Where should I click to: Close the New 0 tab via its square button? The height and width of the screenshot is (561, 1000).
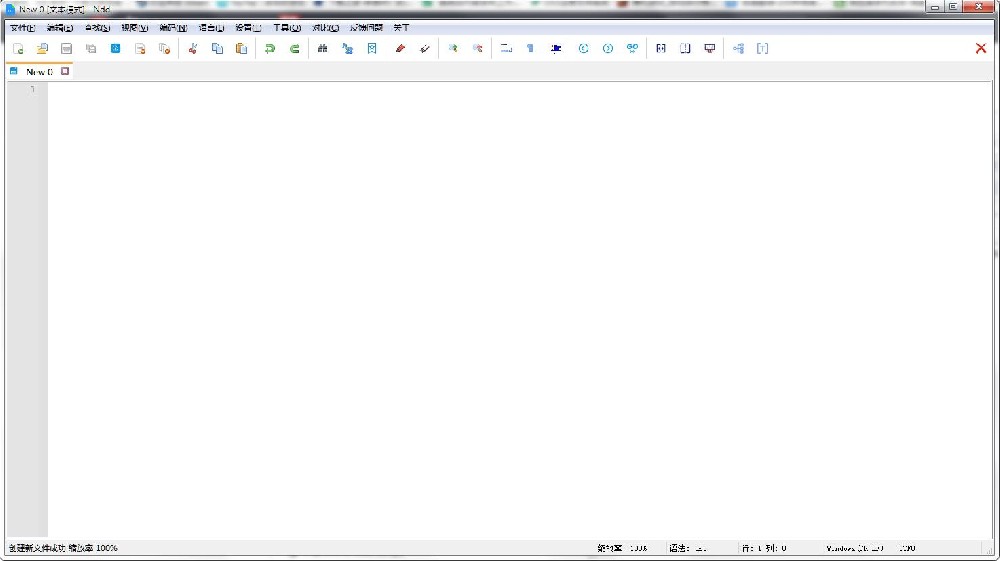pyautogui.click(x=65, y=71)
